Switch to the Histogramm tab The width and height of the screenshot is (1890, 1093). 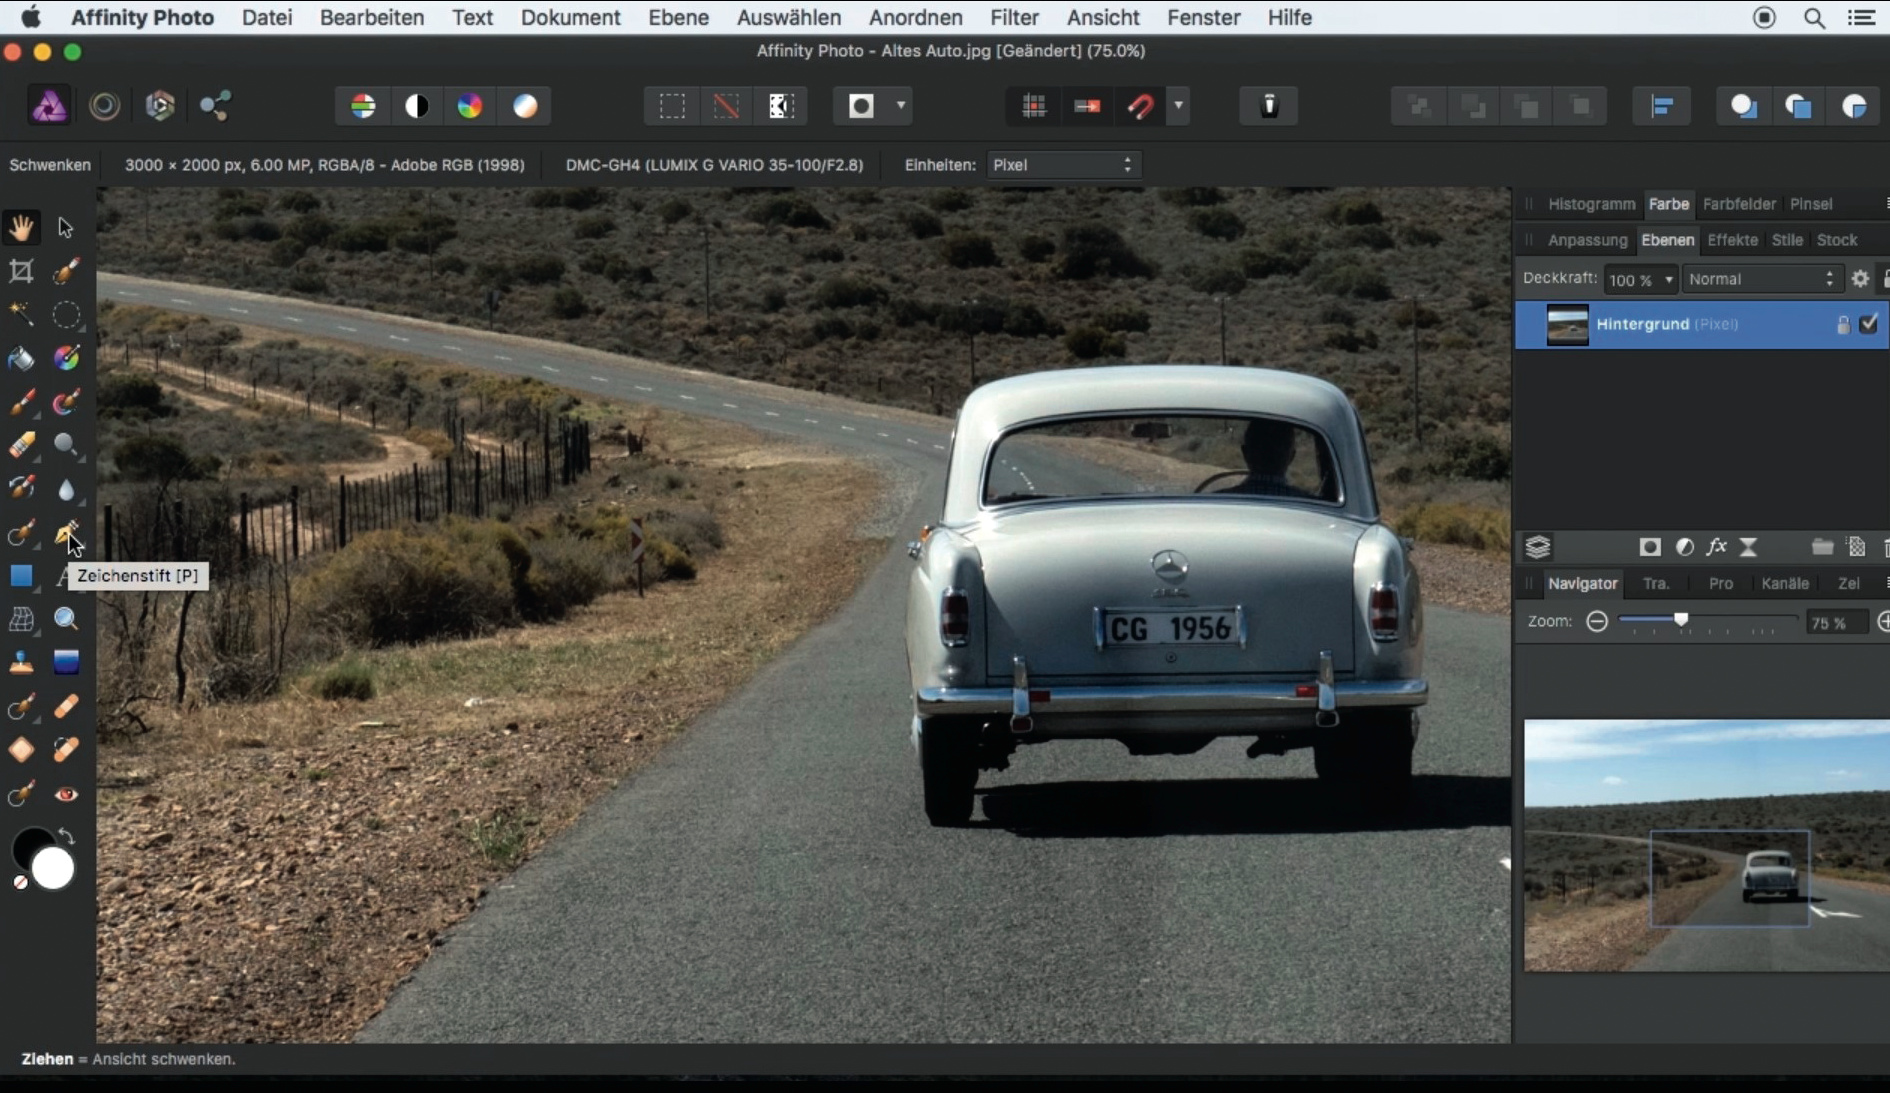pyautogui.click(x=1591, y=204)
